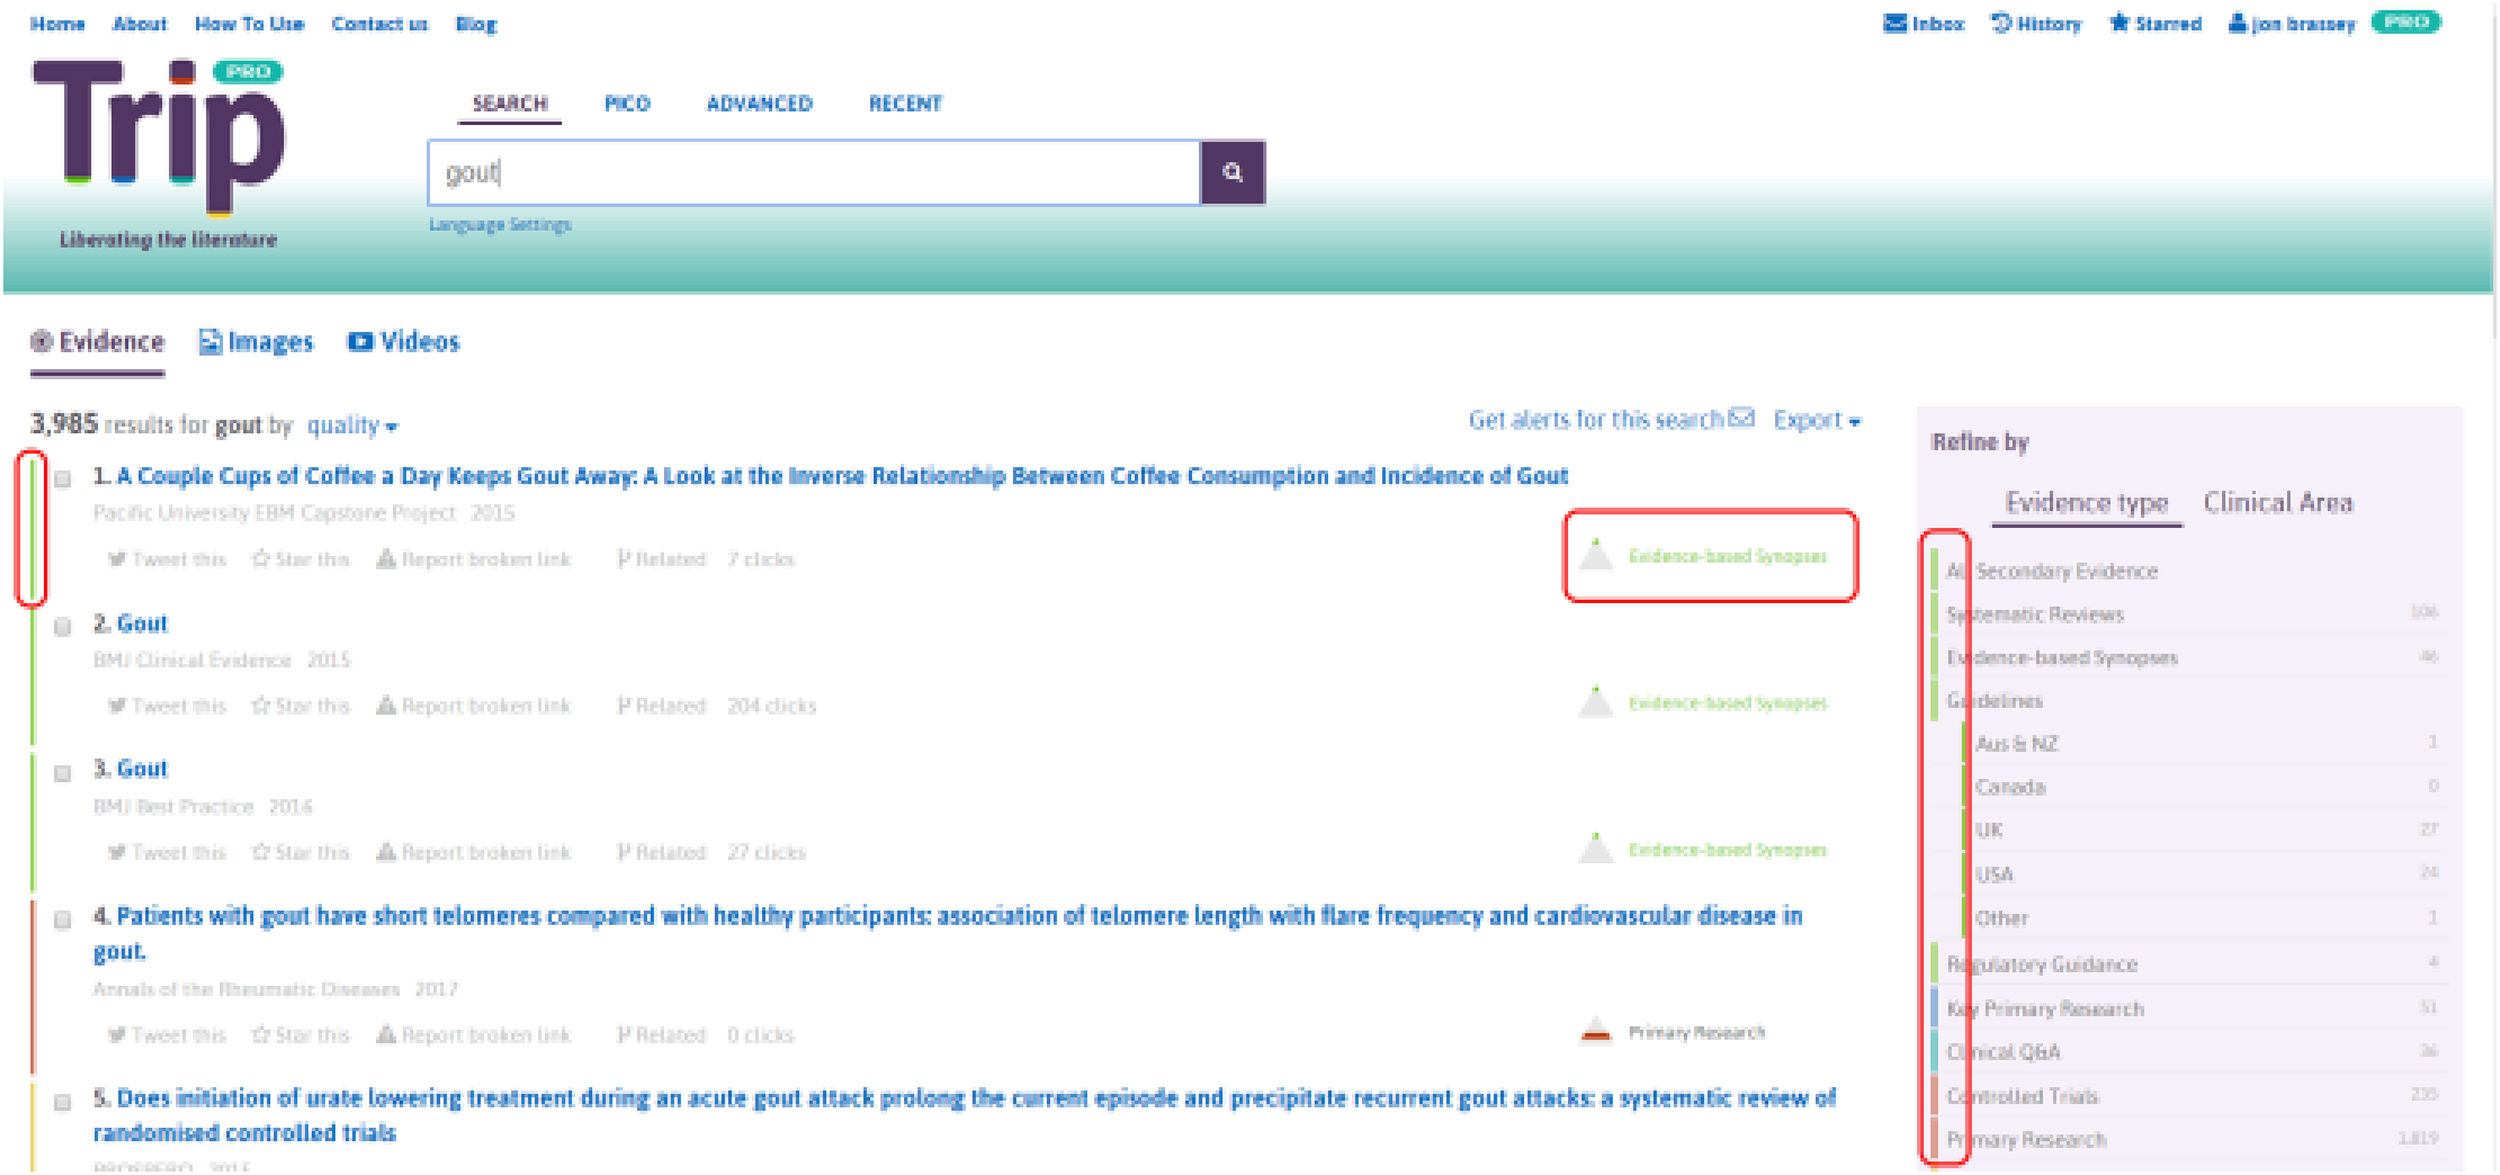
Task: Select the checkbox beside result 4
Action: [x=63, y=919]
